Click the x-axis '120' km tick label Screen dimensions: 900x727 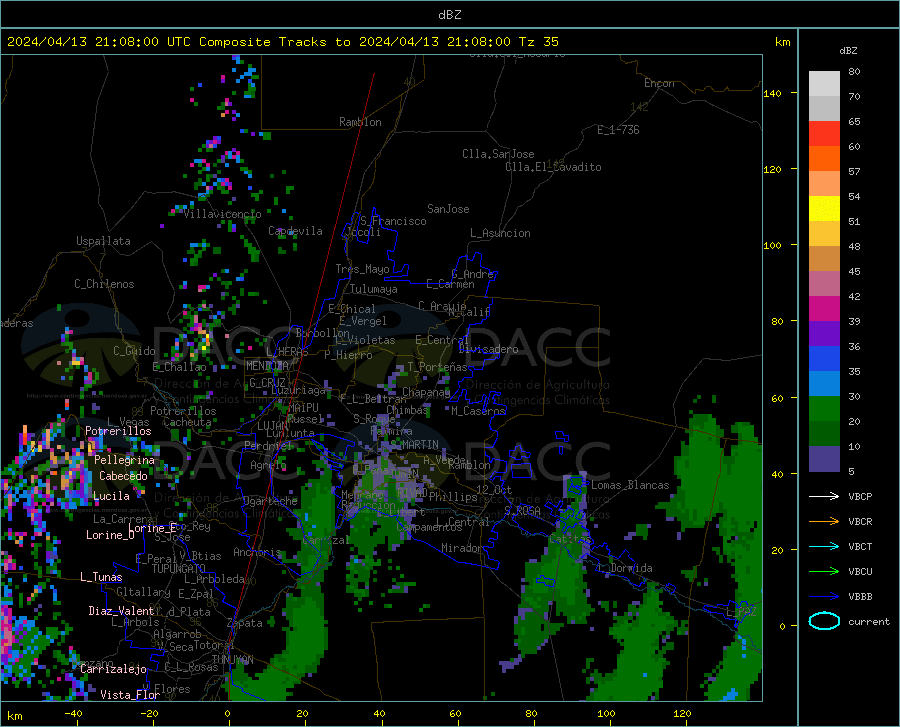point(682,713)
